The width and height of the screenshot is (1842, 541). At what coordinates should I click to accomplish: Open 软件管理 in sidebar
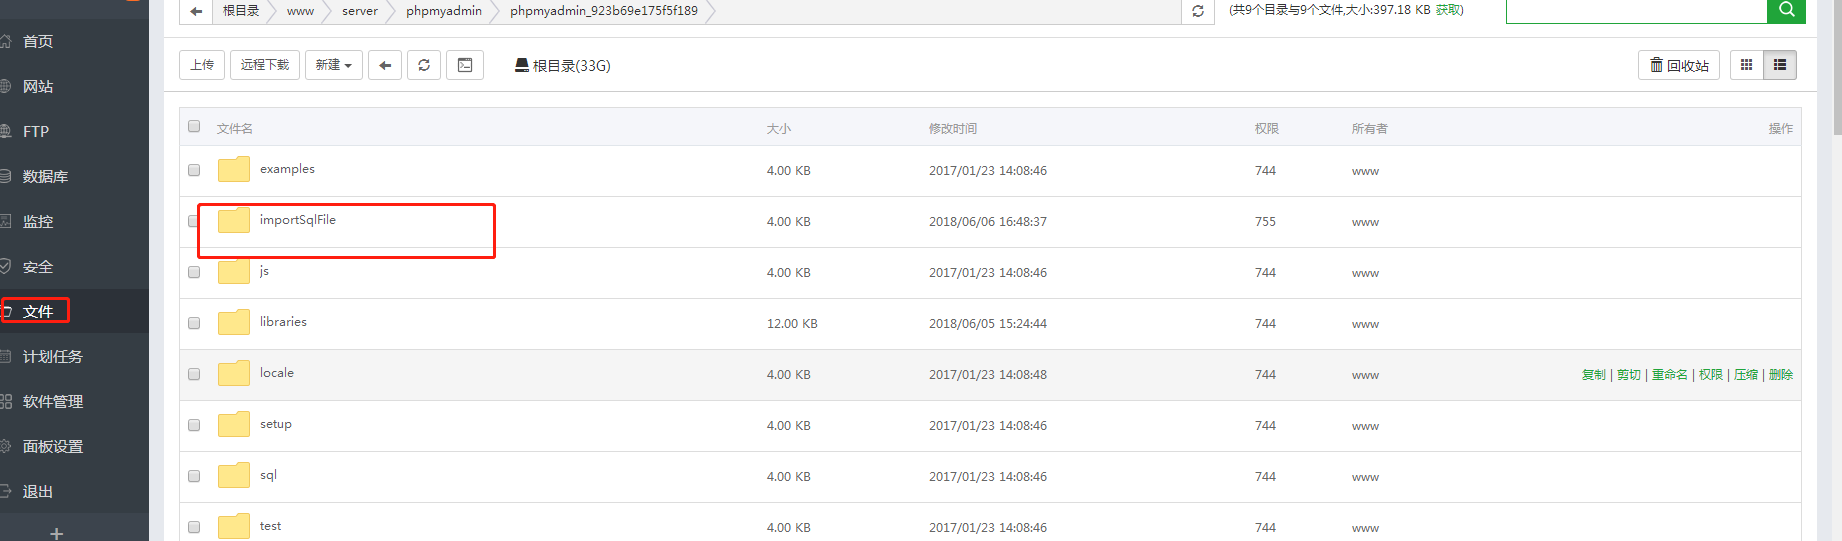[52, 401]
